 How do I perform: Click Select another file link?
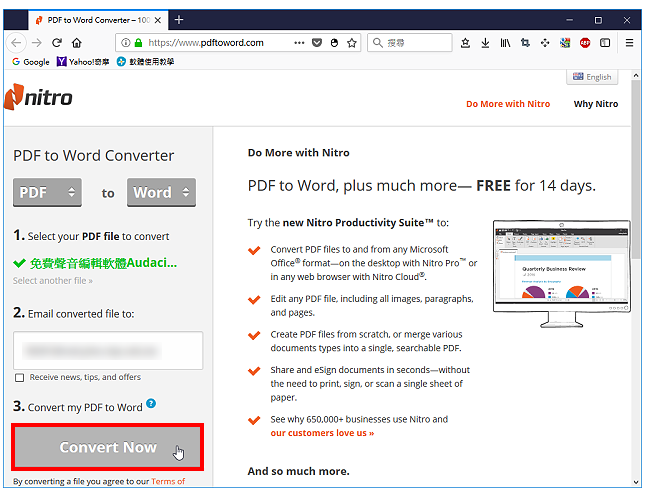pyautogui.click(x=53, y=281)
